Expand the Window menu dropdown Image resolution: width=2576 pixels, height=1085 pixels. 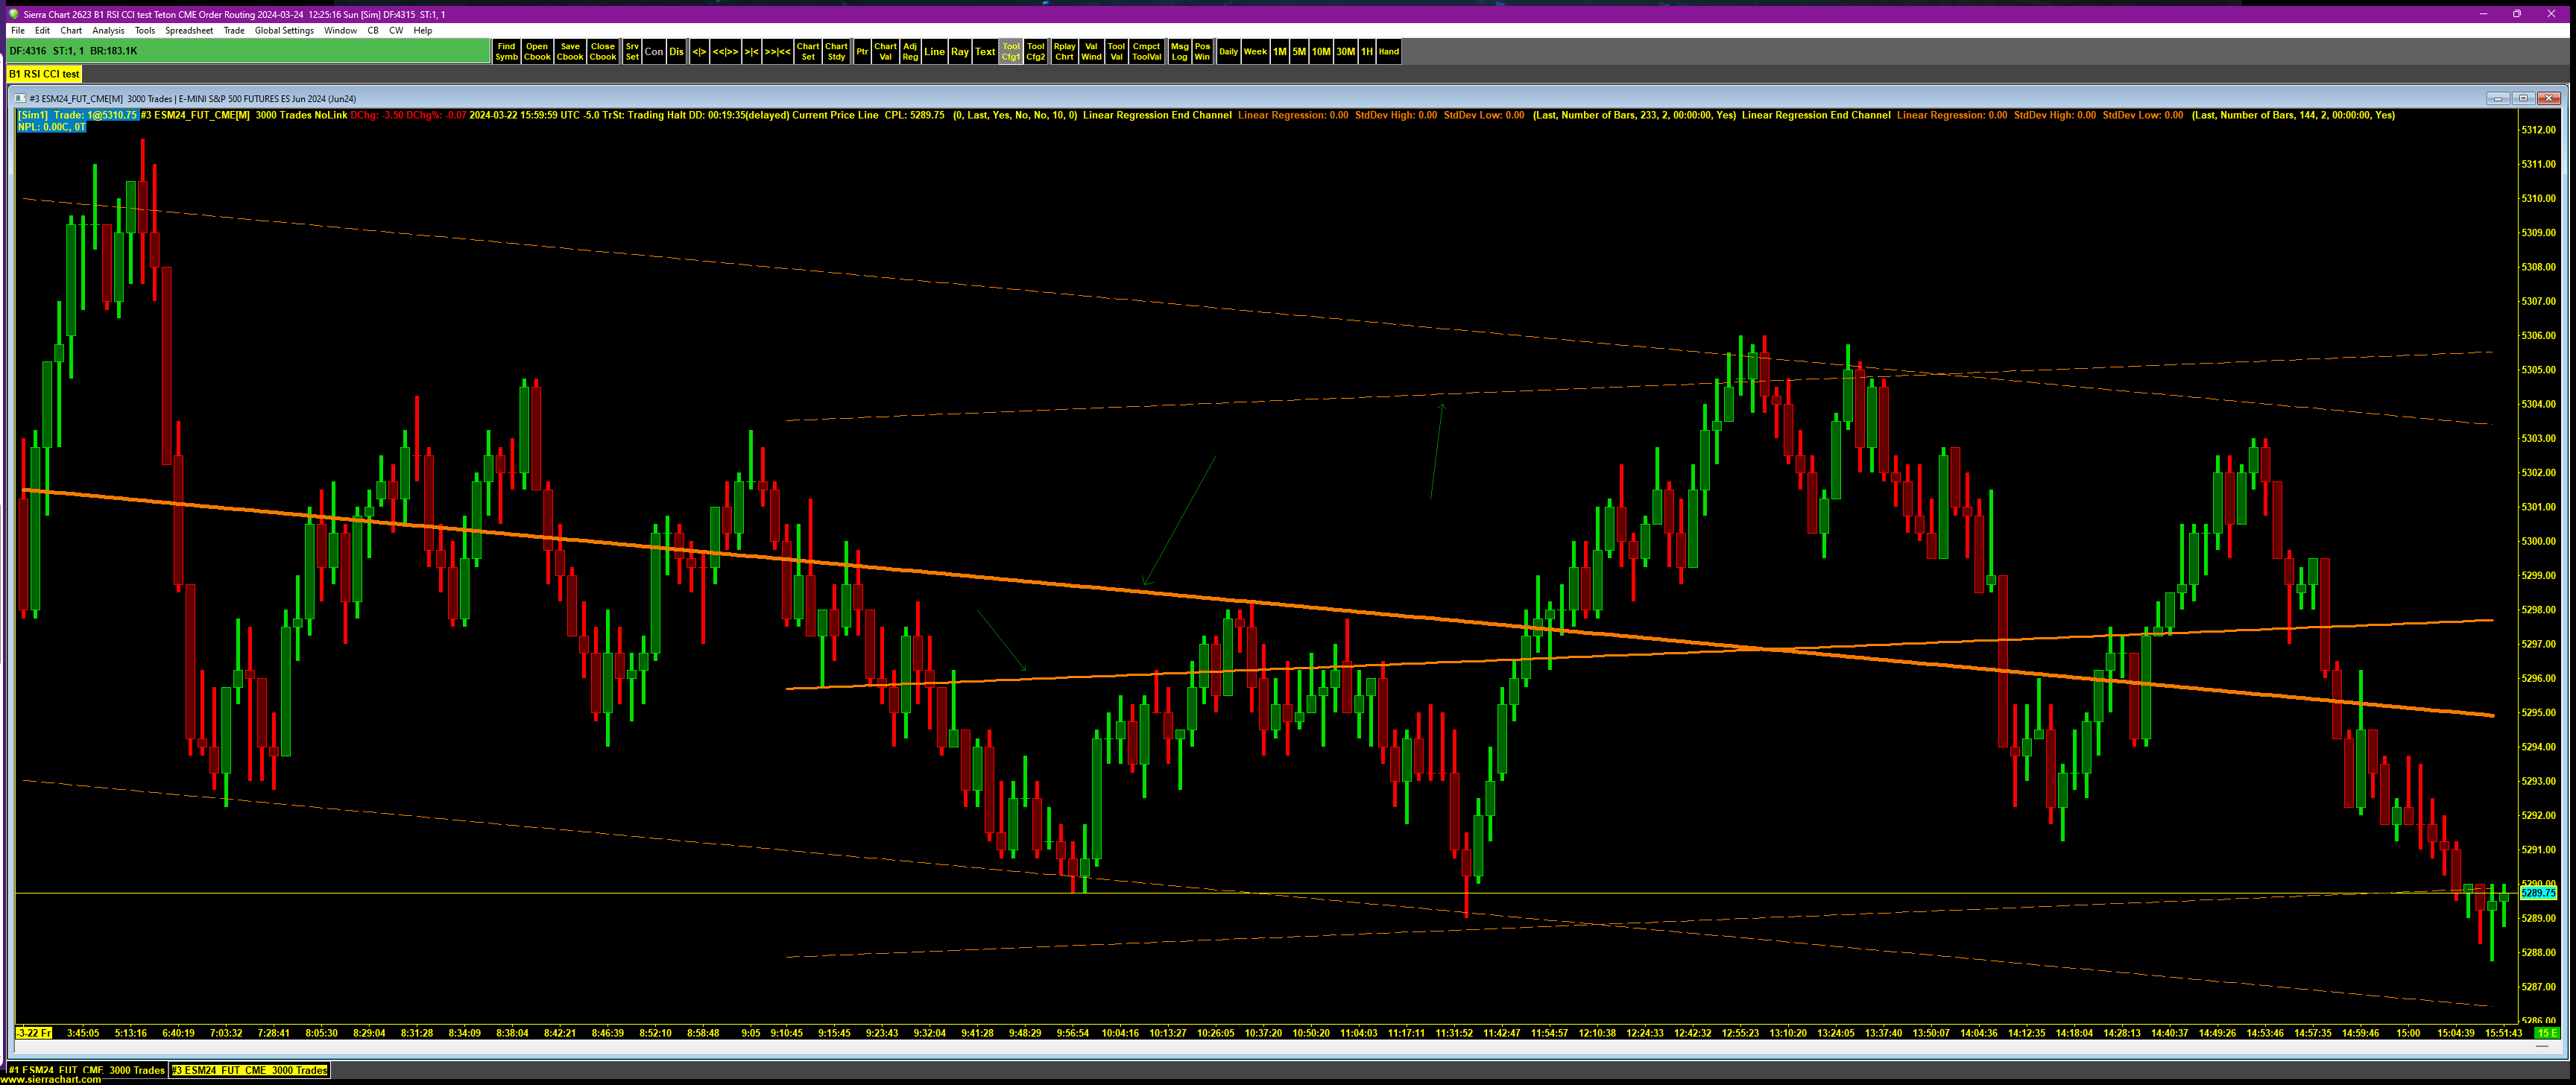pos(340,31)
